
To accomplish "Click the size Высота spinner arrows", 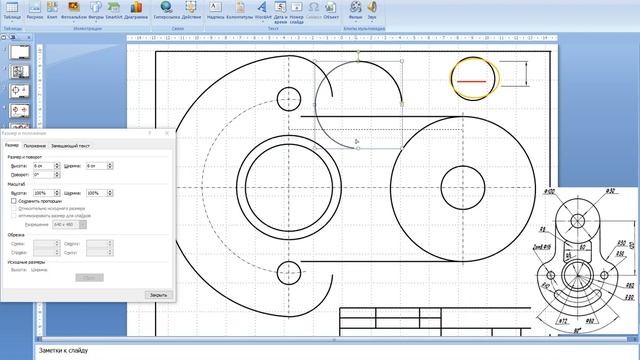I will click(57, 166).
